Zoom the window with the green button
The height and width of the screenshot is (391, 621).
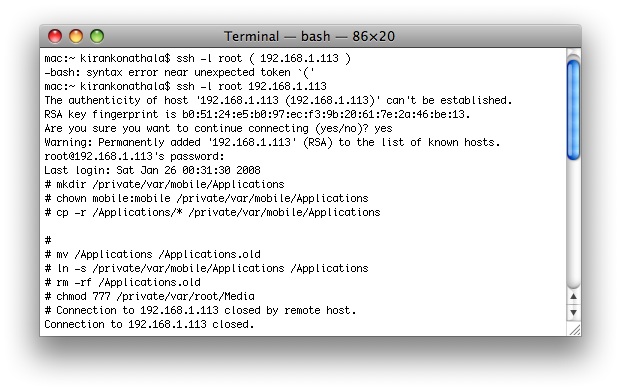pos(97,36)
